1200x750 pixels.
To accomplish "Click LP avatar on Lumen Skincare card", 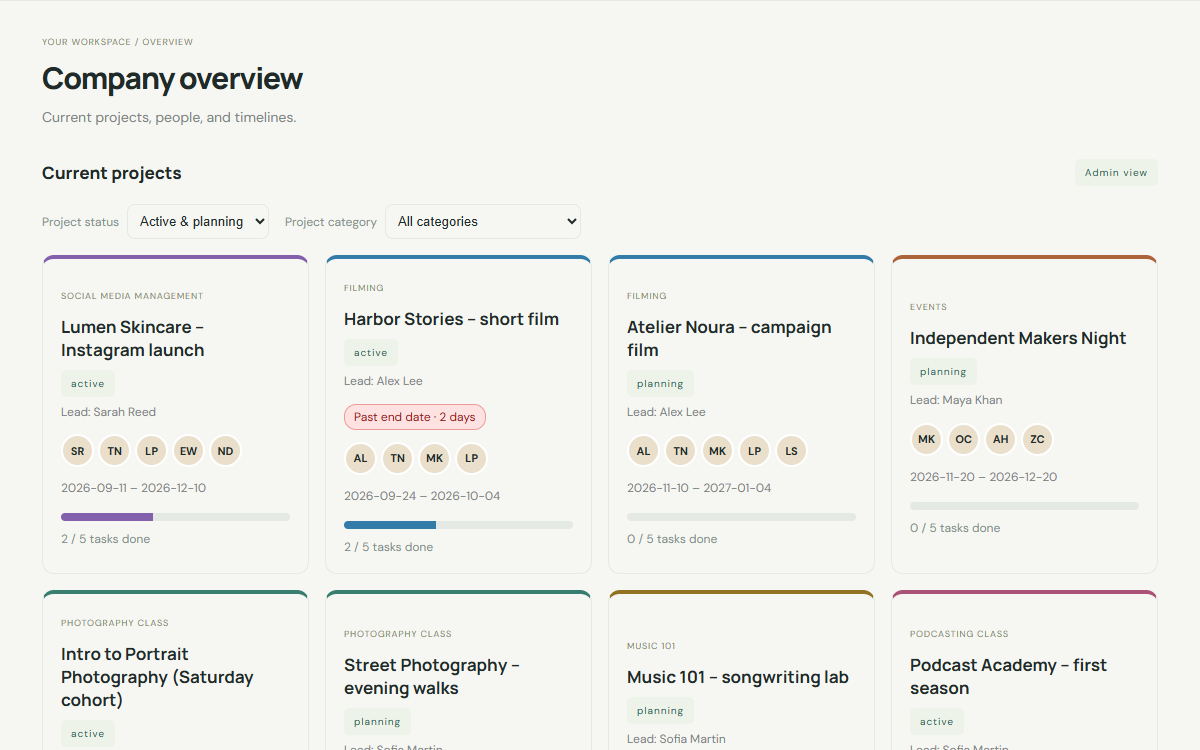I will 152,451.
